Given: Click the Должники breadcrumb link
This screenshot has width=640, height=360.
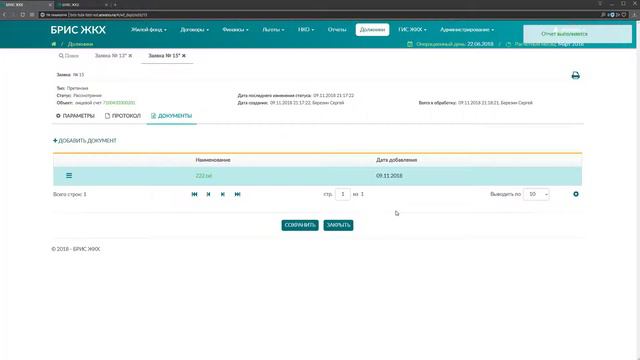Looking at the screenshot, I should (80, 44).
